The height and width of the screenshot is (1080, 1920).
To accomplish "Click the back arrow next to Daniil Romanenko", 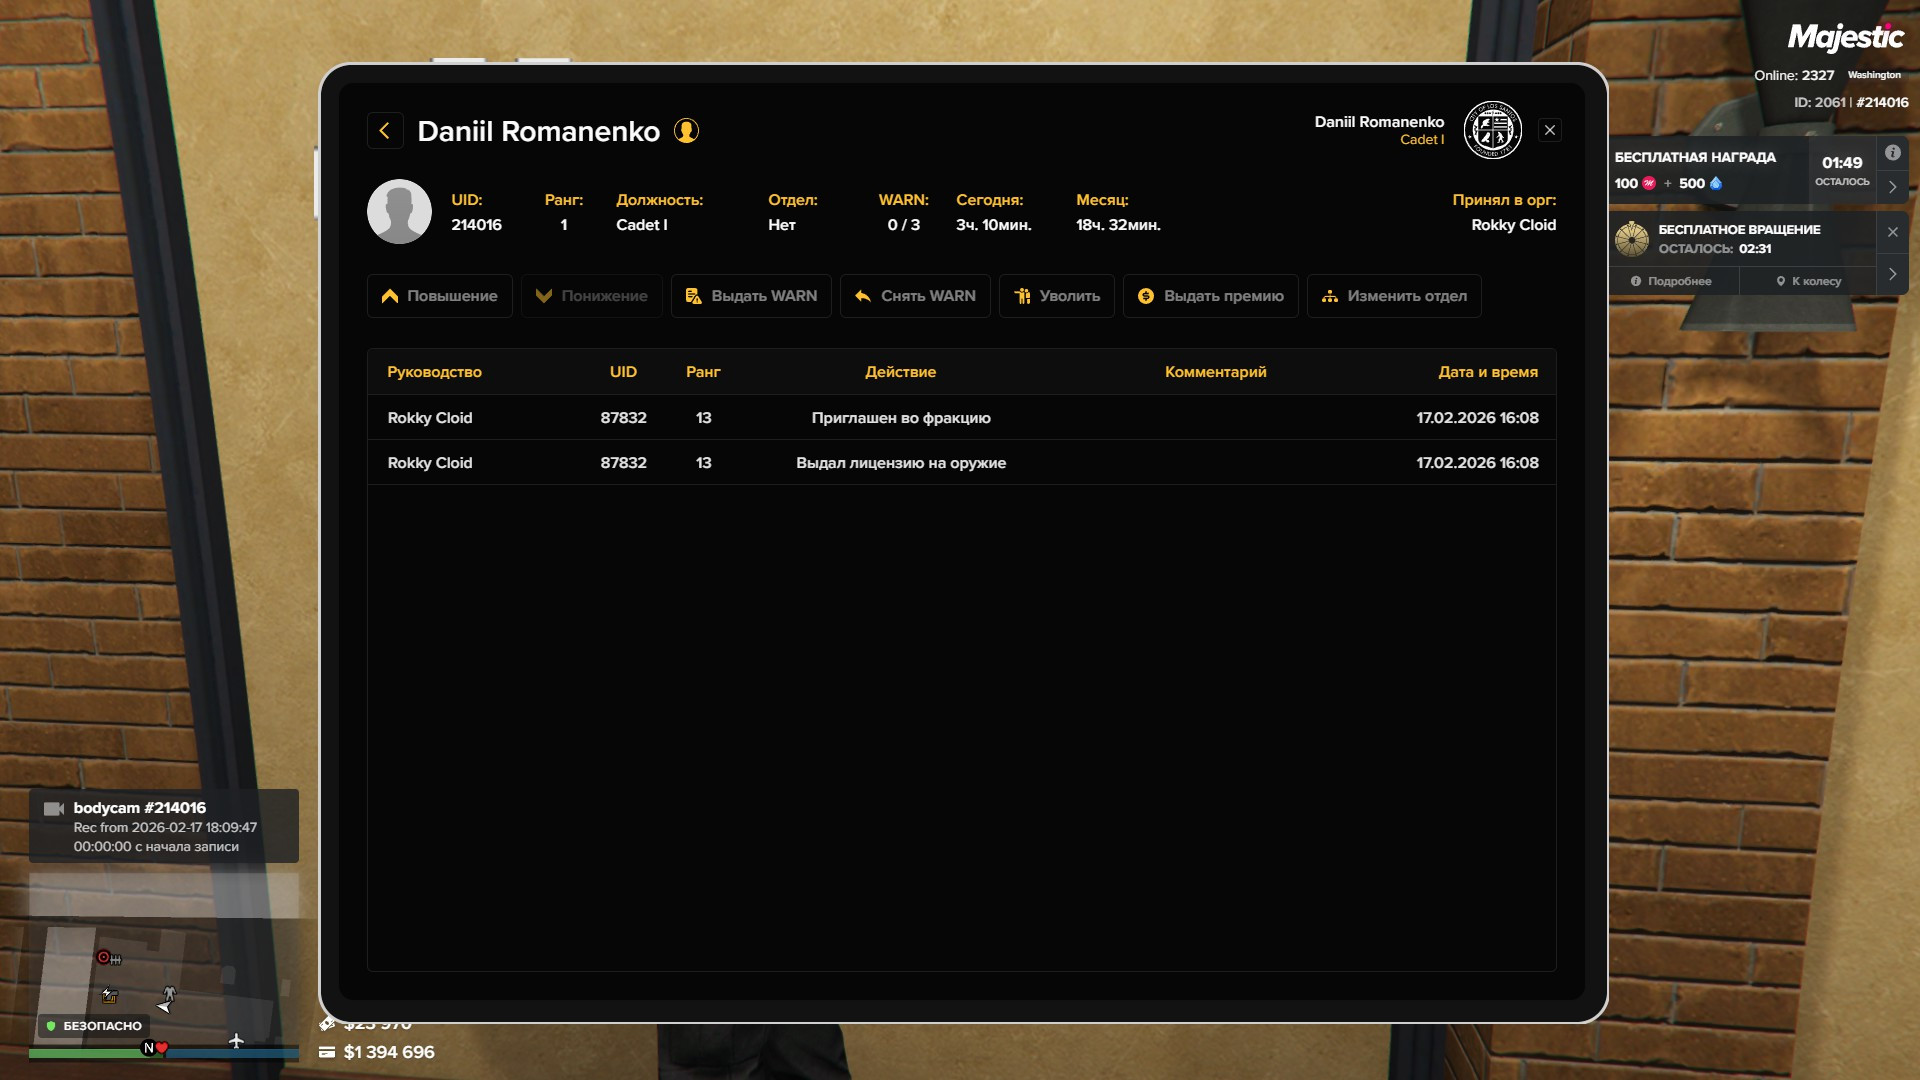I will click(385, 131).
